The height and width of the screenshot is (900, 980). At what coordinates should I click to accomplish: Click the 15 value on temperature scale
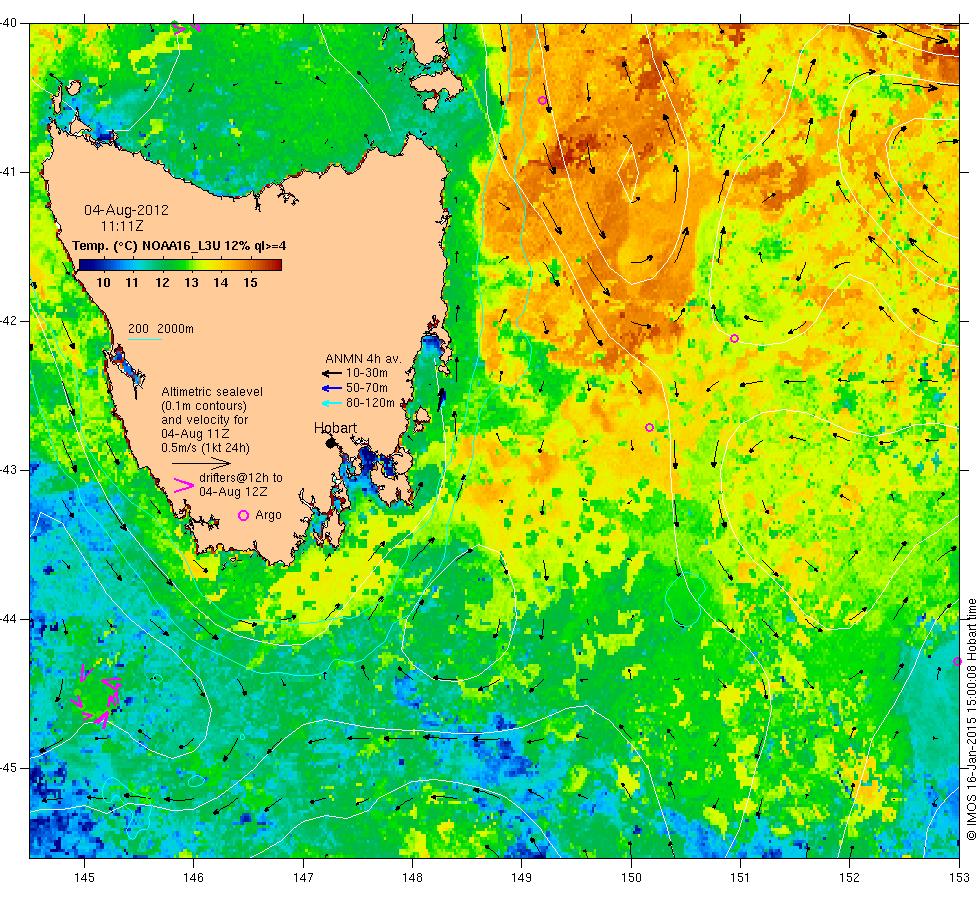[x=250, y=282]
